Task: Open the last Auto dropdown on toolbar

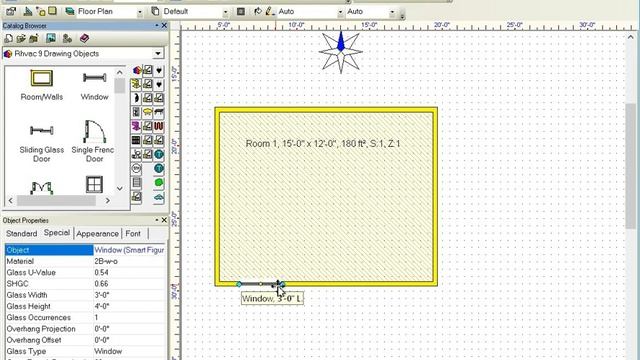Action: point(392,12)
